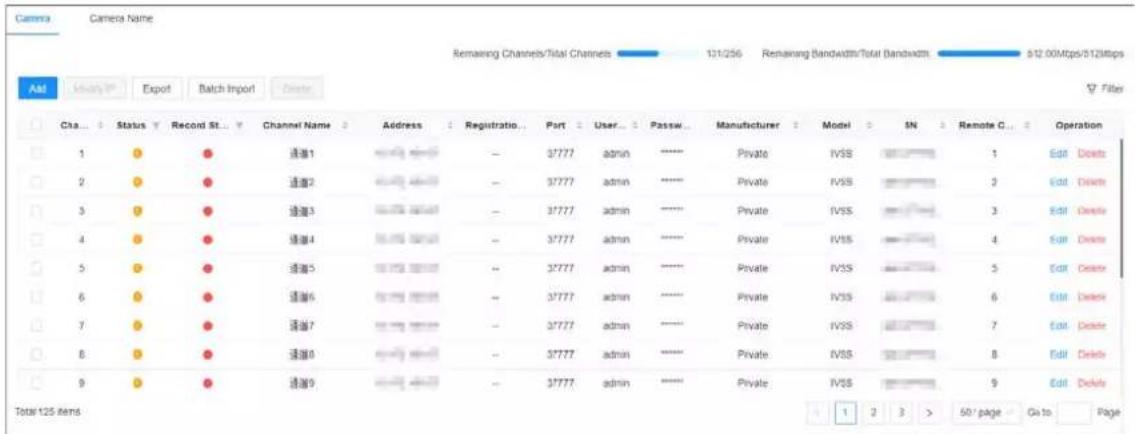Go to page 2
The image size is (1135, 434).
[x=872, y=411]
